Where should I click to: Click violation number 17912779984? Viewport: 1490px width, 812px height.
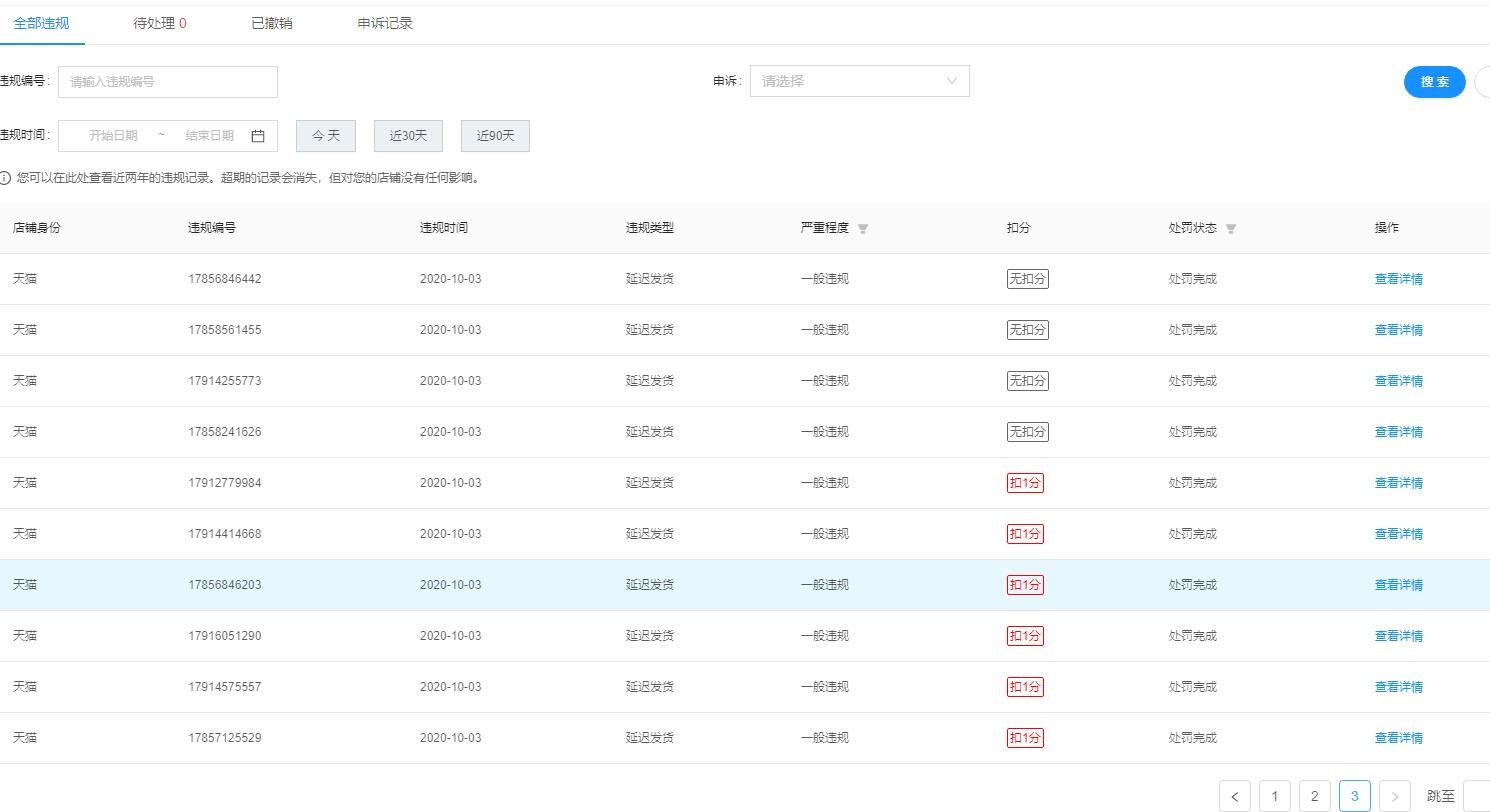pyautogui.click(x=225, y=483)
